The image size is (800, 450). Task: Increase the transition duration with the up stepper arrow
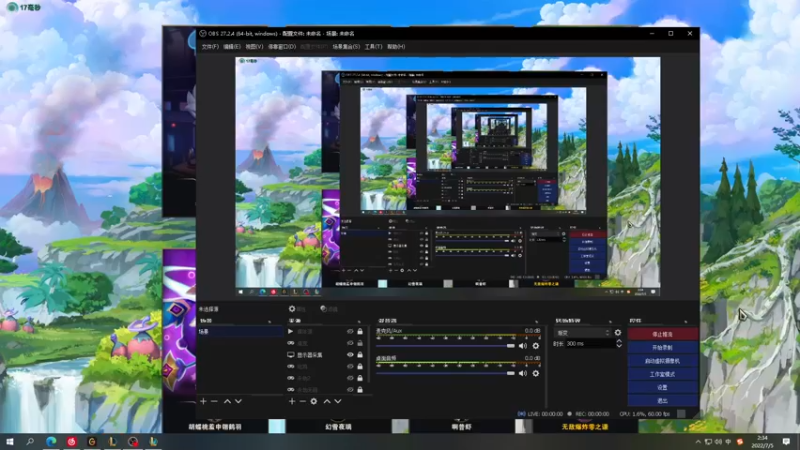tap(619, 341)
